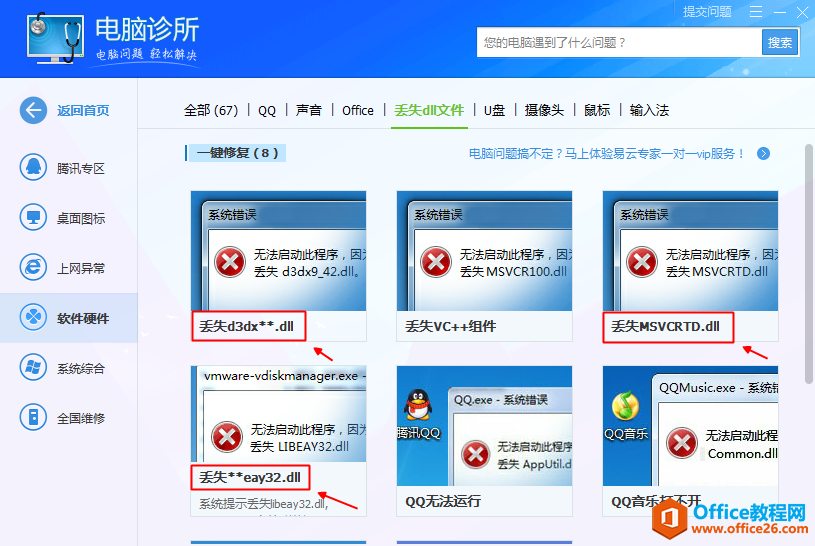The image size is (815, 546).
Task: Select the 丢失dll文件 tab
Action: coord(429,110)
